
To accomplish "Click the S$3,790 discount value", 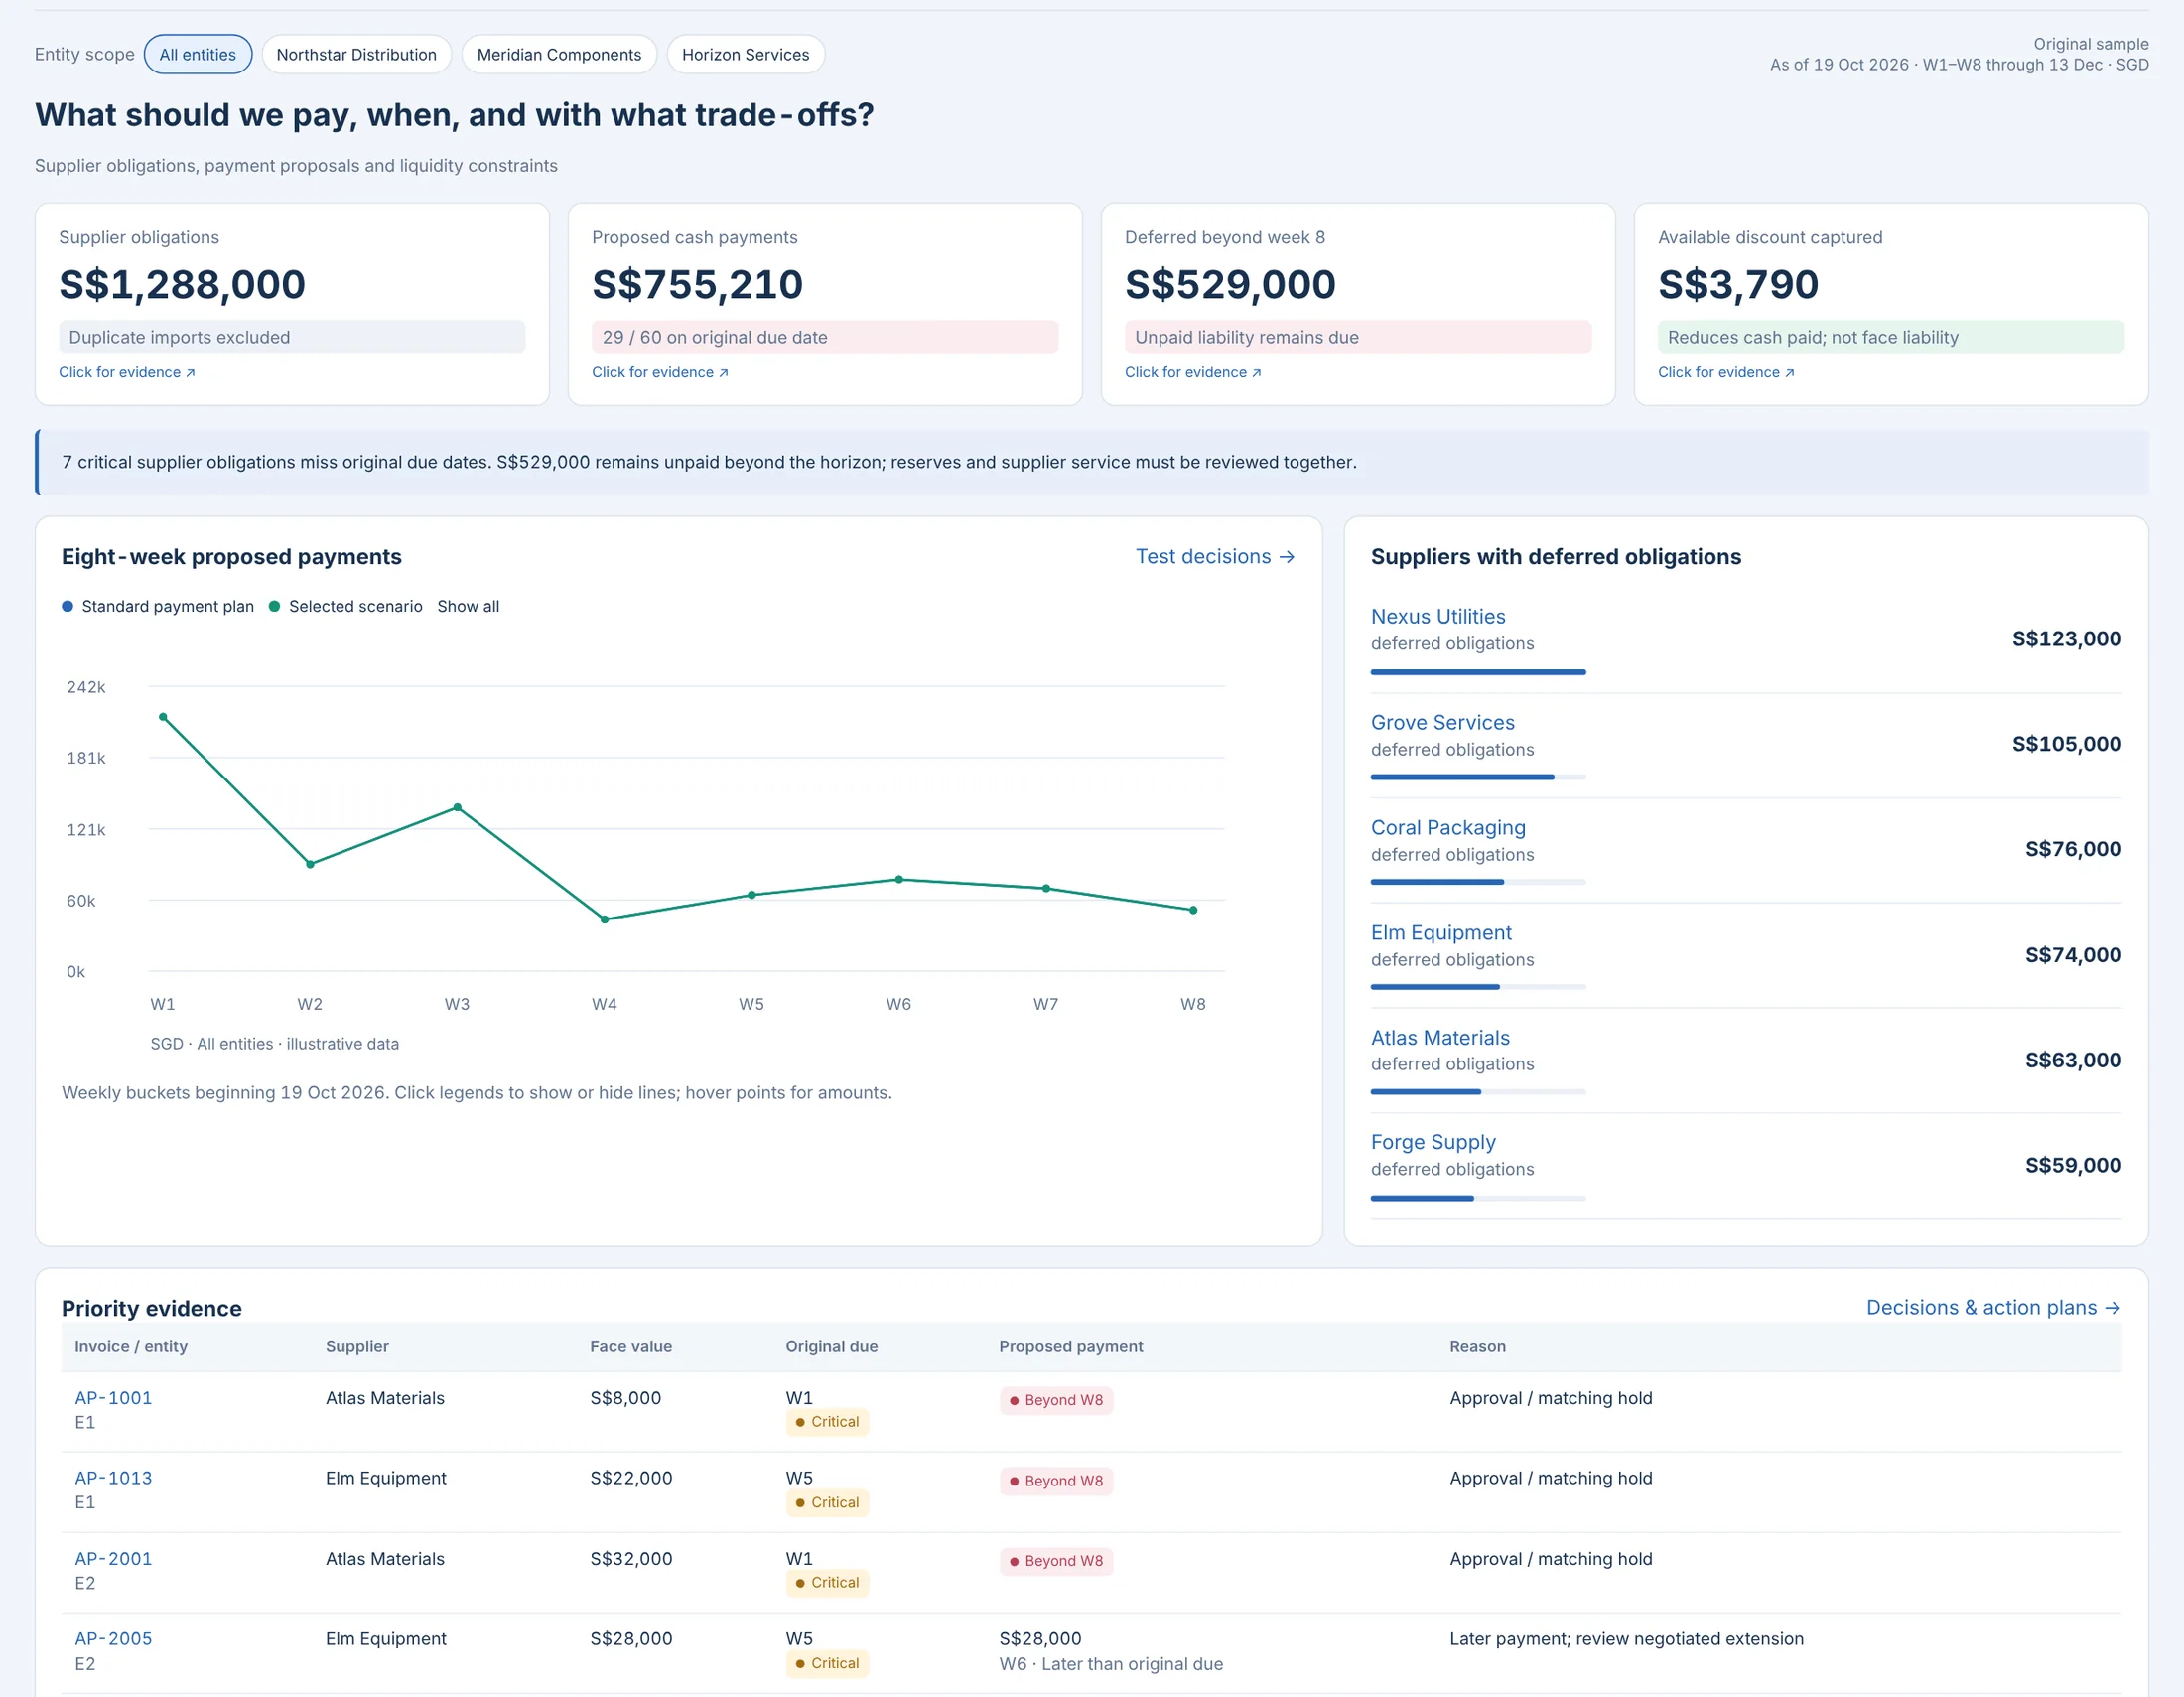I will point(1738,284).
